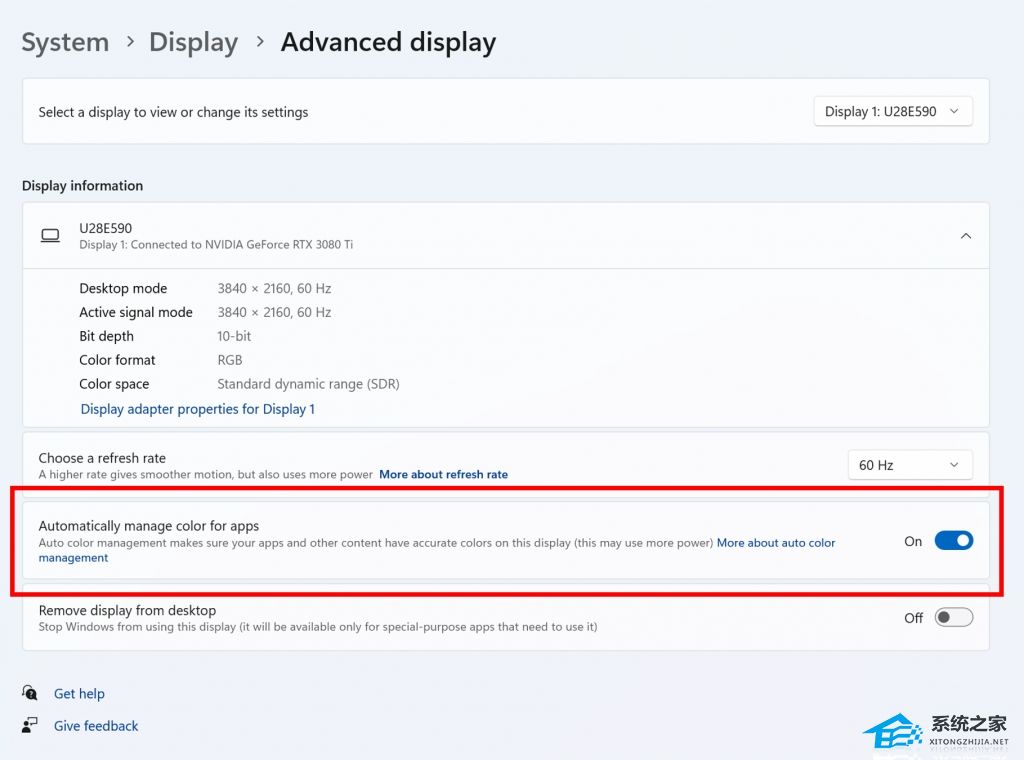Click the monitor icon beside U28E590
Viewport: 1024px width, 760px height.
tap(50, 236)
